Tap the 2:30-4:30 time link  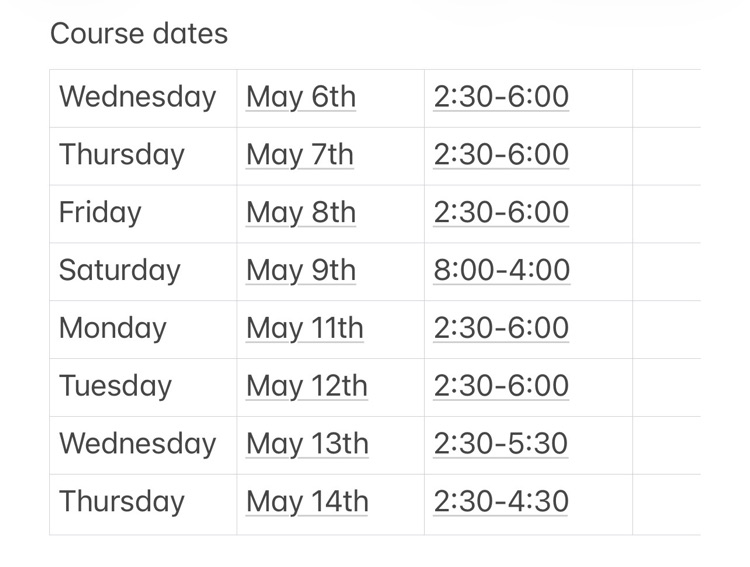pos(500,501)
